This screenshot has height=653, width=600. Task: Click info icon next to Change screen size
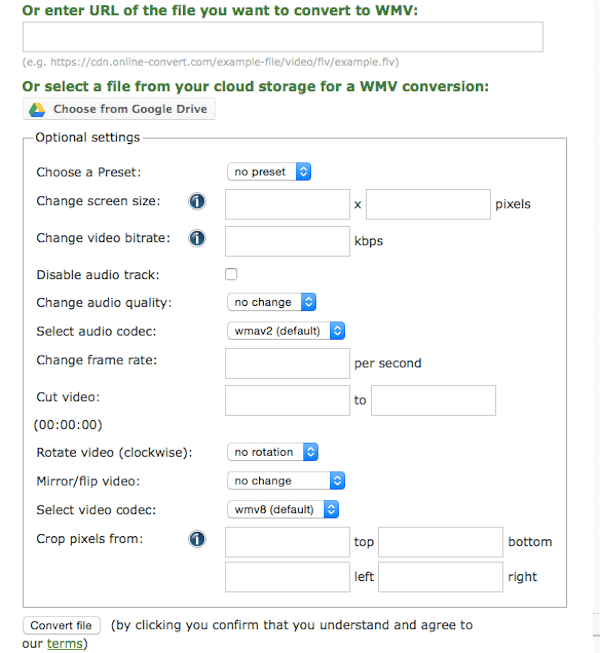pos(197,202)
